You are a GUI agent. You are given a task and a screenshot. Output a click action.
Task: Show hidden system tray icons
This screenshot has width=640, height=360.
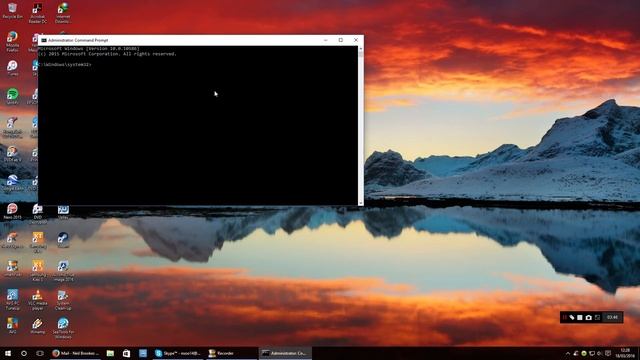click(568, 353)
